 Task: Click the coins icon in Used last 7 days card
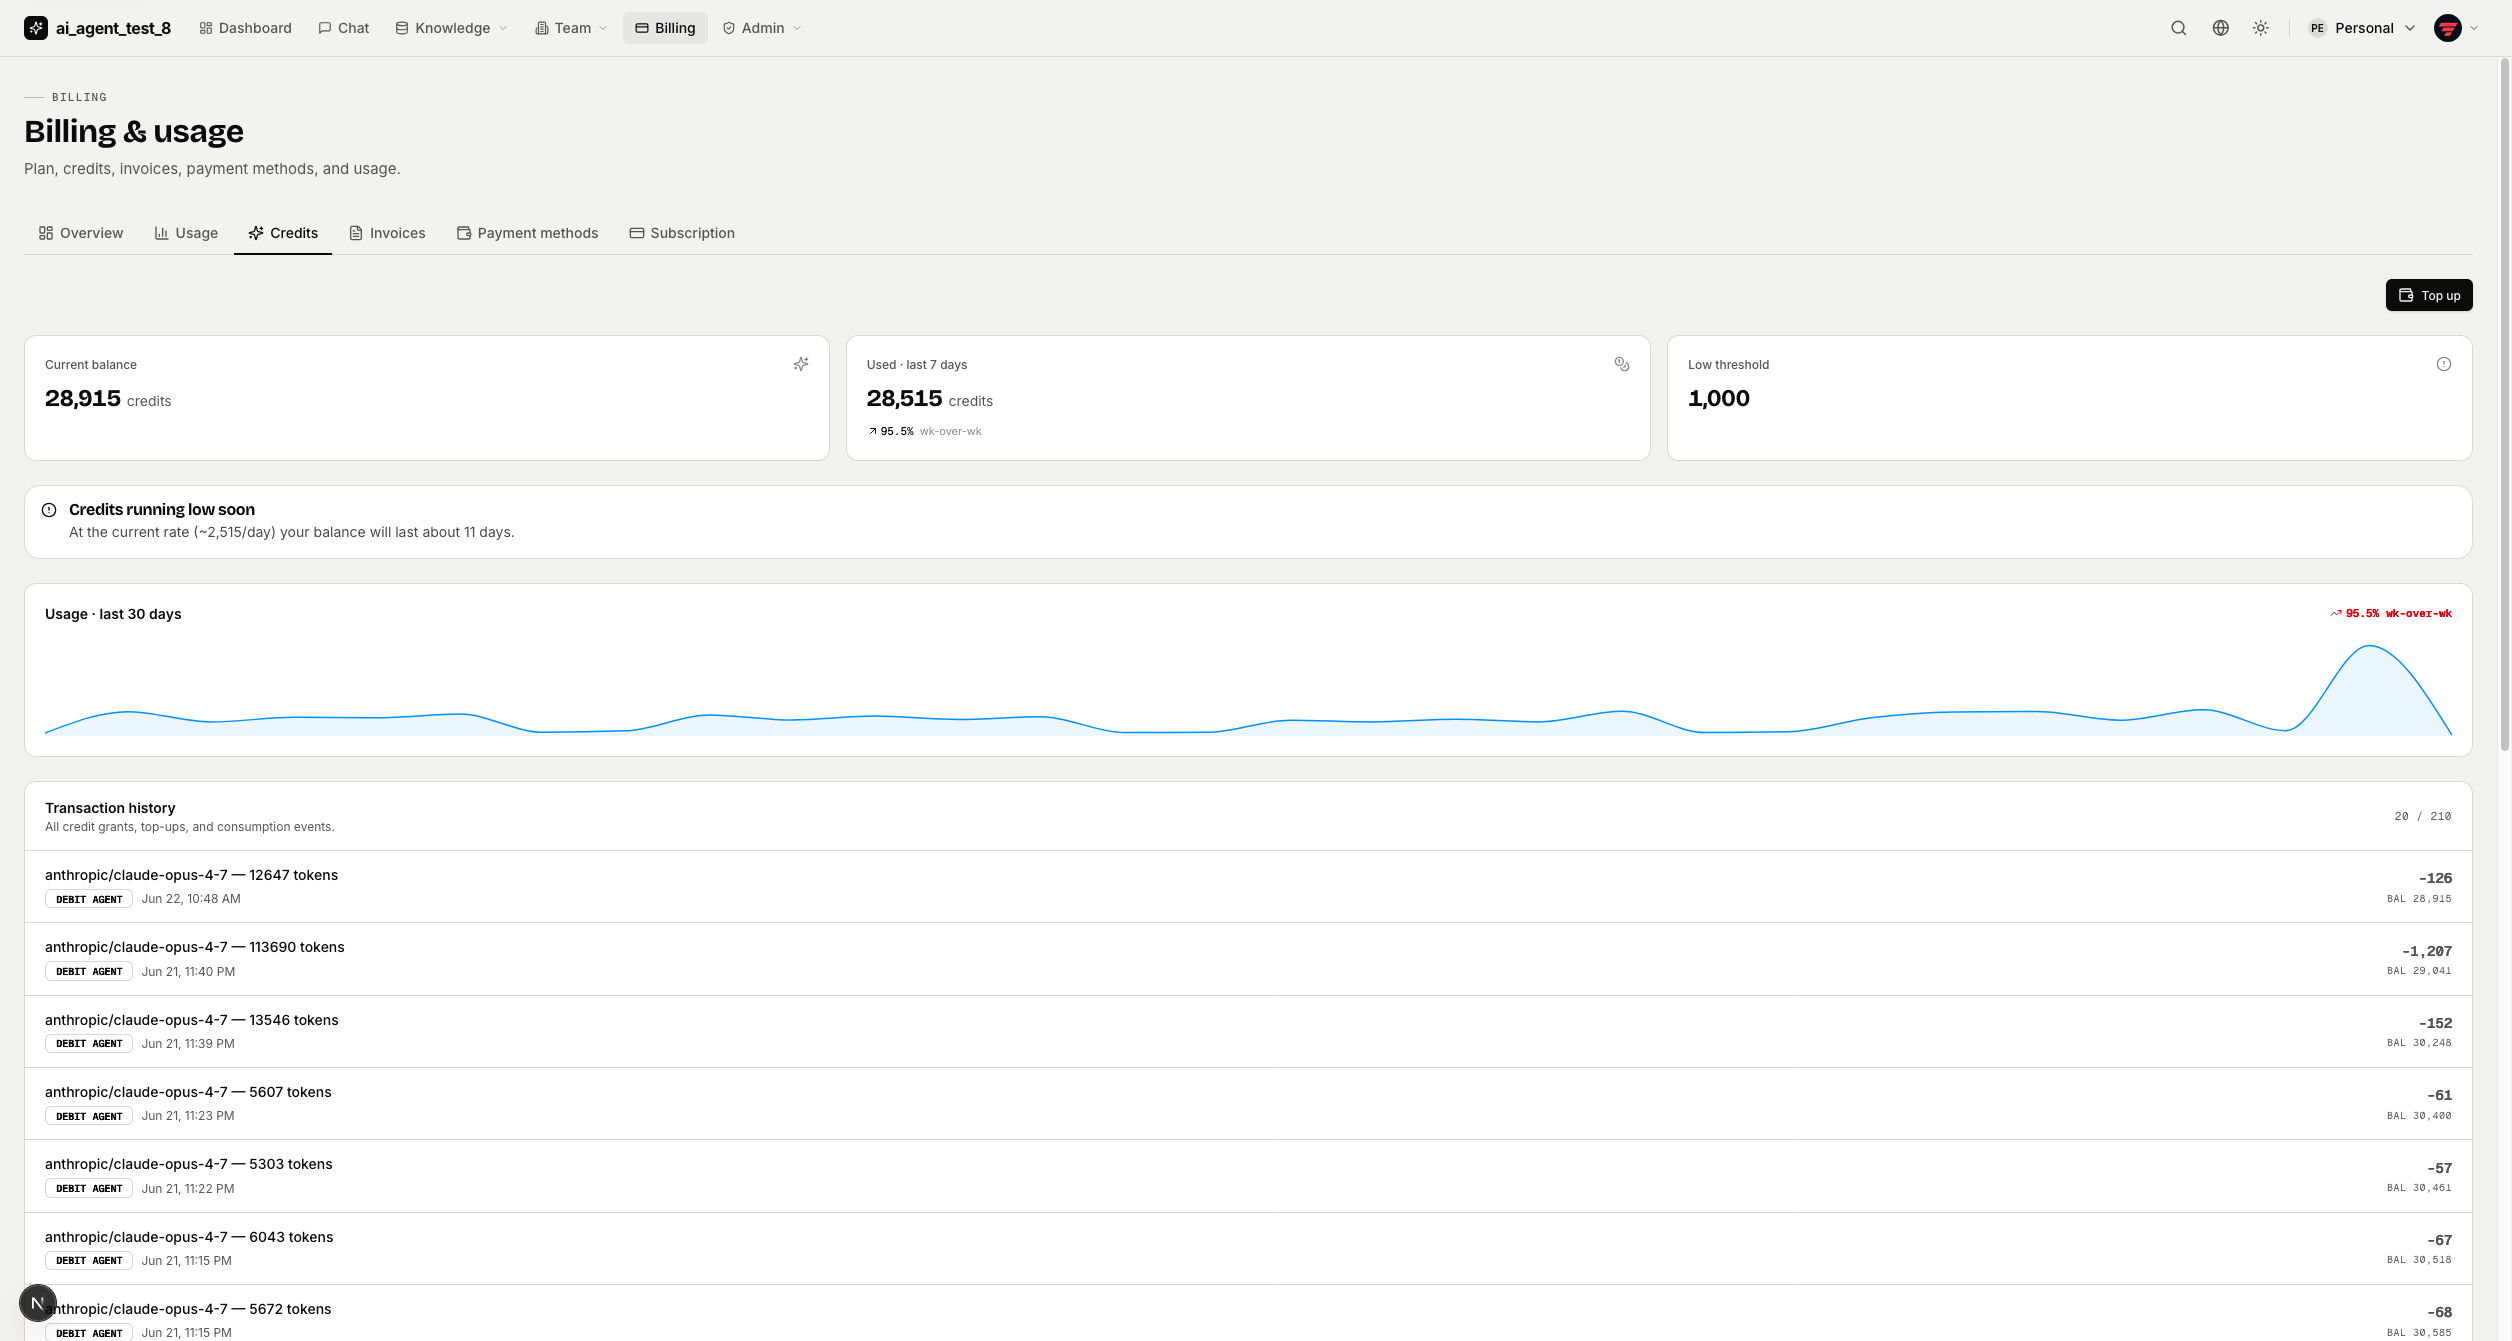click(1622, 364)
